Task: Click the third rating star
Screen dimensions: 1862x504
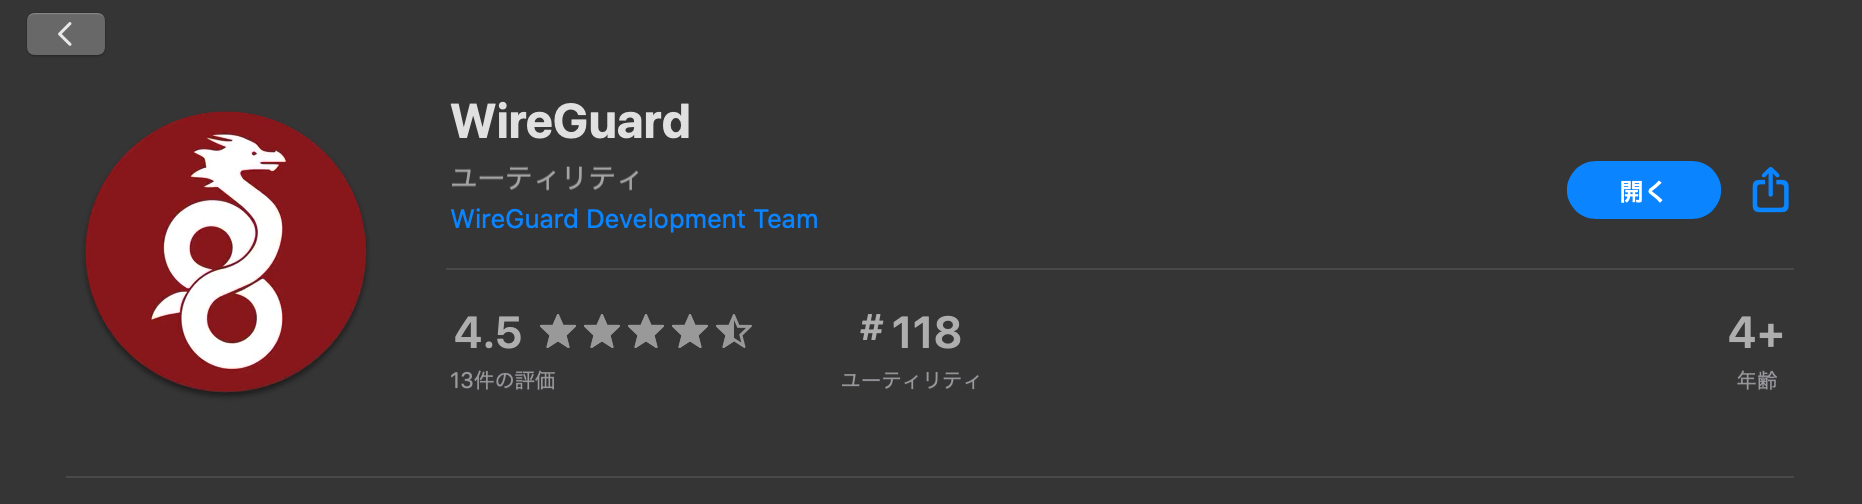Action: 646,331
